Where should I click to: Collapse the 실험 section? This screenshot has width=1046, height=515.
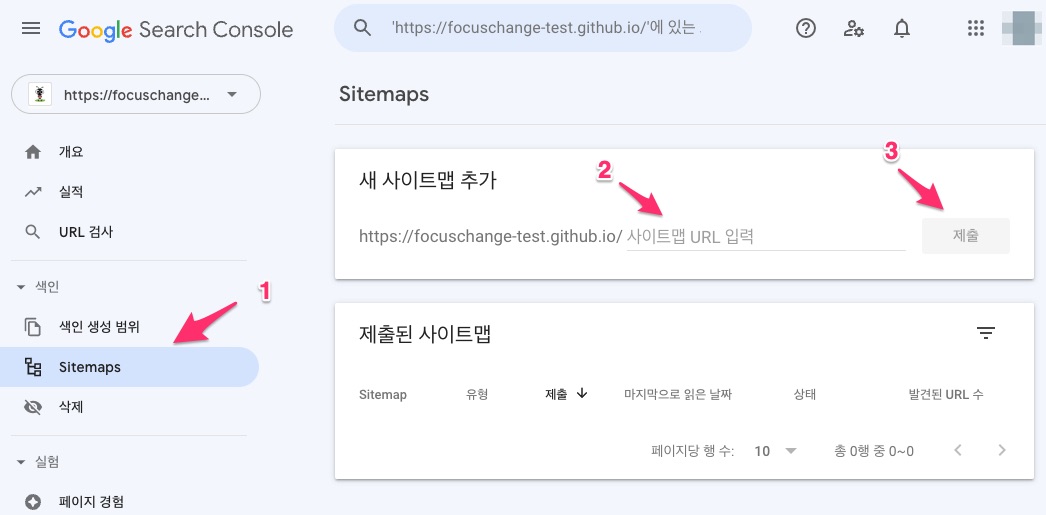point(38,462)
